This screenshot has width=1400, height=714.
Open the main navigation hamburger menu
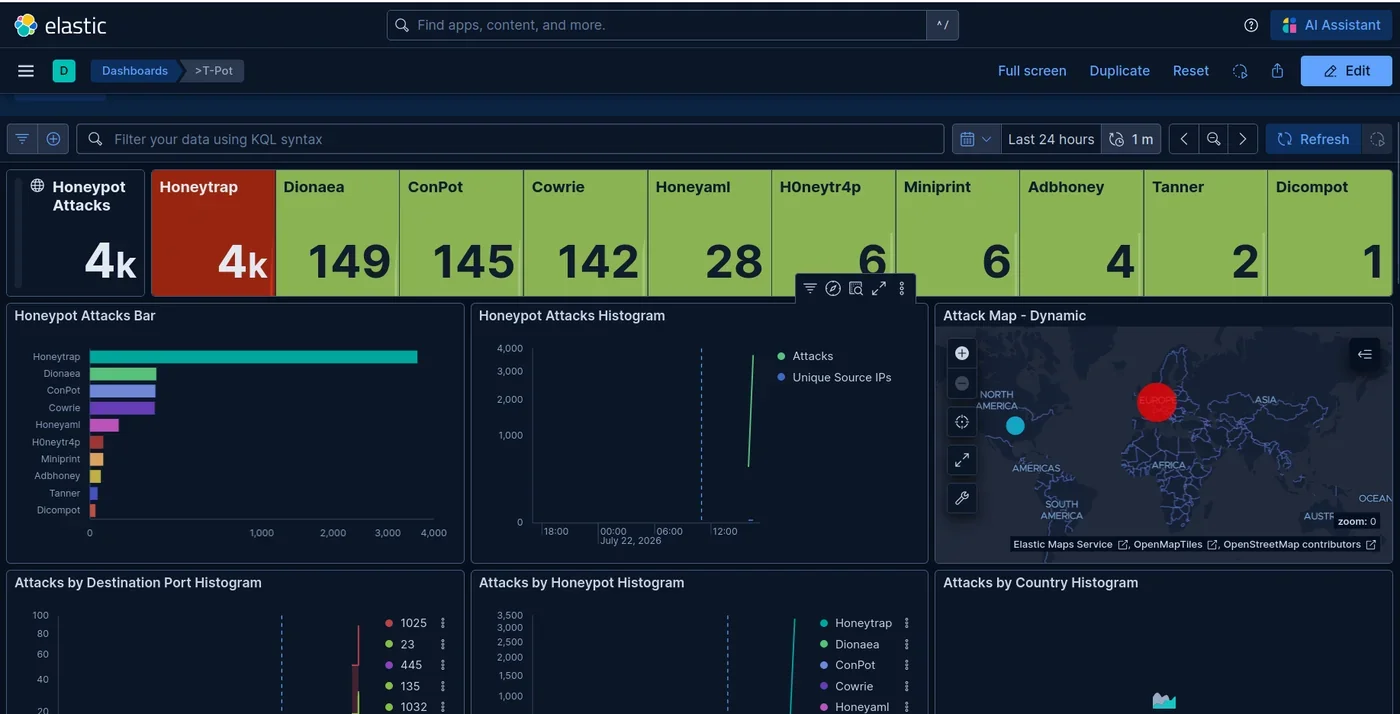[26, 71]
